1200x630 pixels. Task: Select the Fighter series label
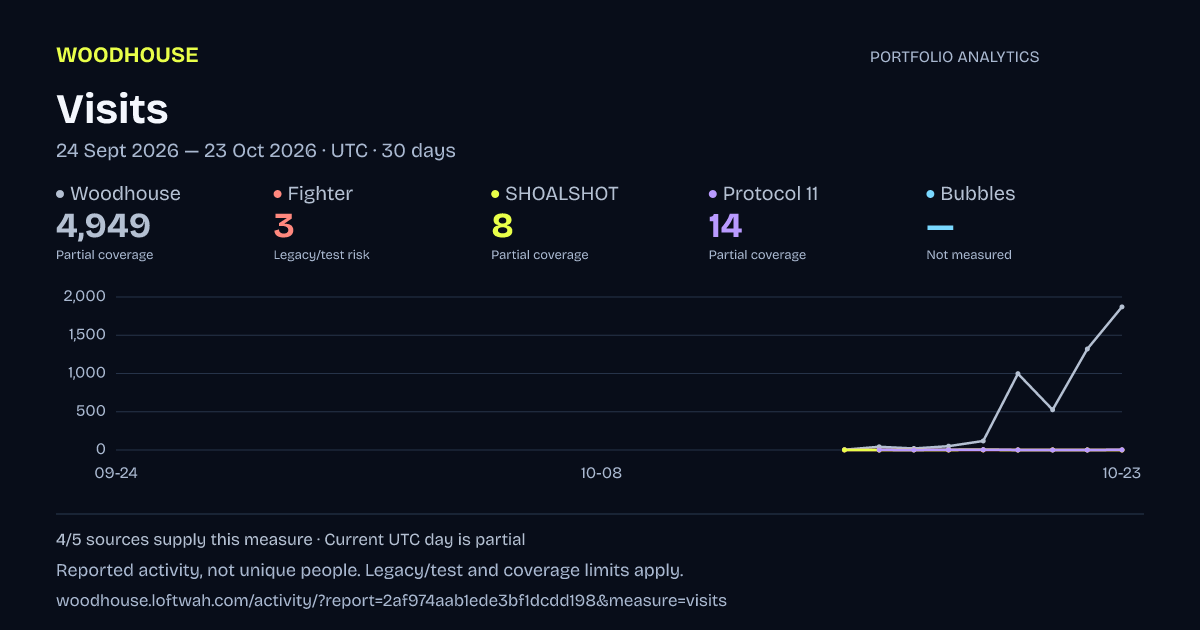[x=320, y=194]
